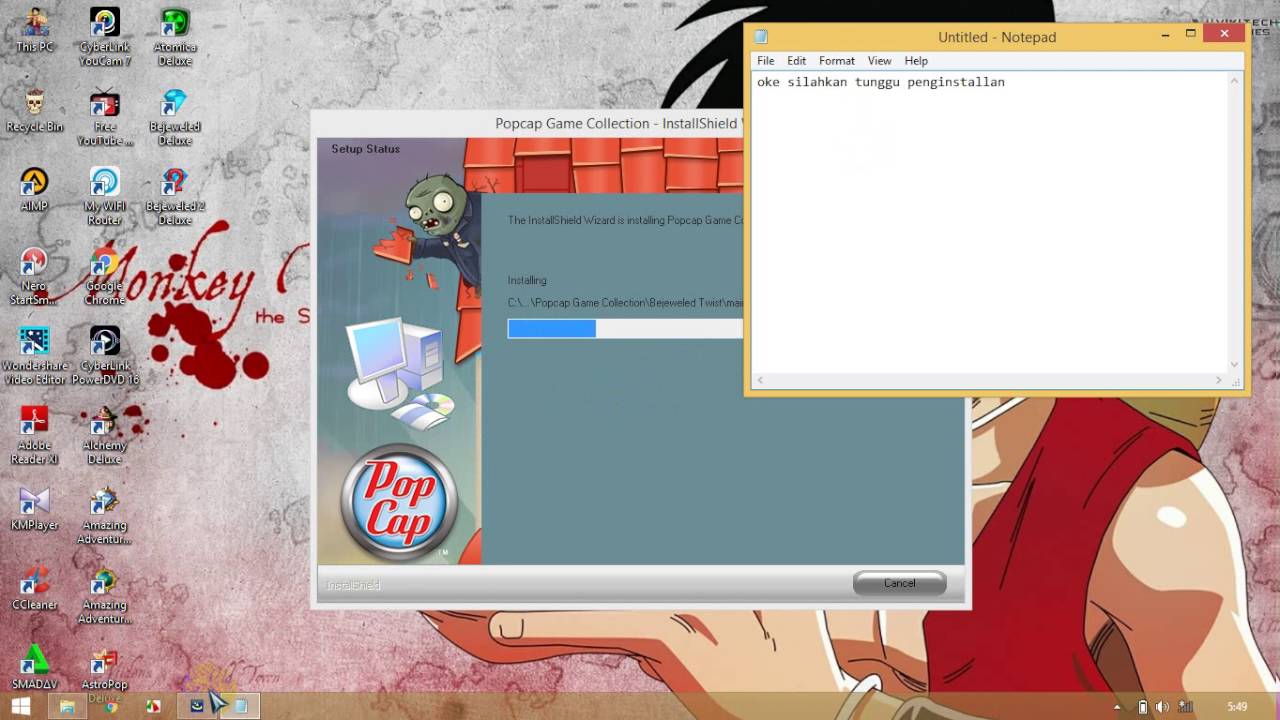The image size is (1280, 720).
Task: Click the clock showing 5:49
Action: (x=1237, y=707)
